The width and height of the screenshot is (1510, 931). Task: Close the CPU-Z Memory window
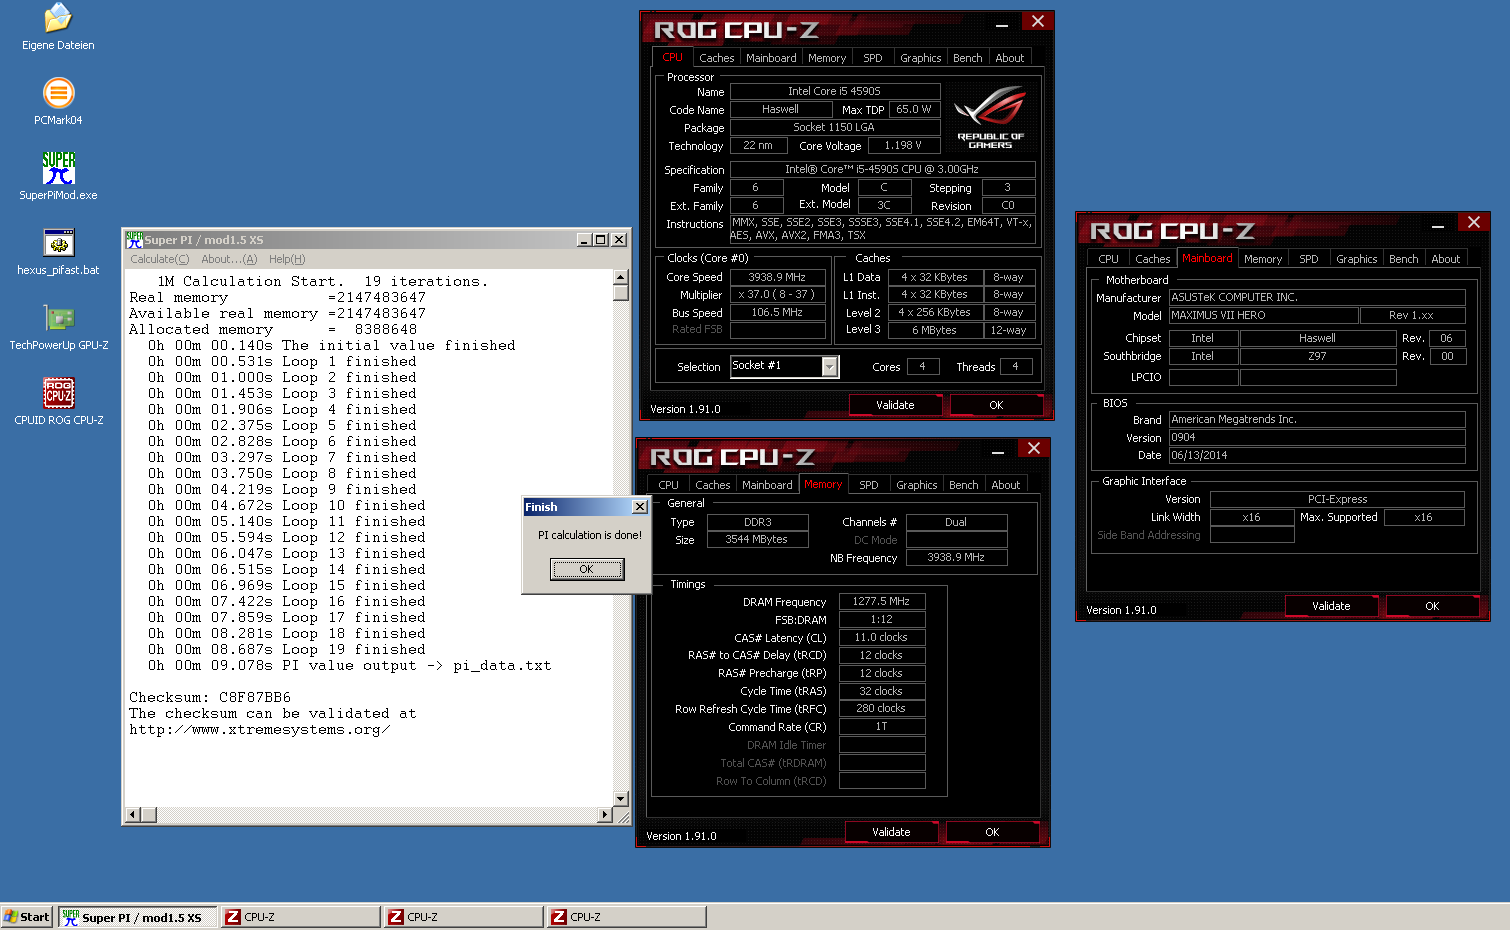pyautogui.click(x=1034, y=449)
